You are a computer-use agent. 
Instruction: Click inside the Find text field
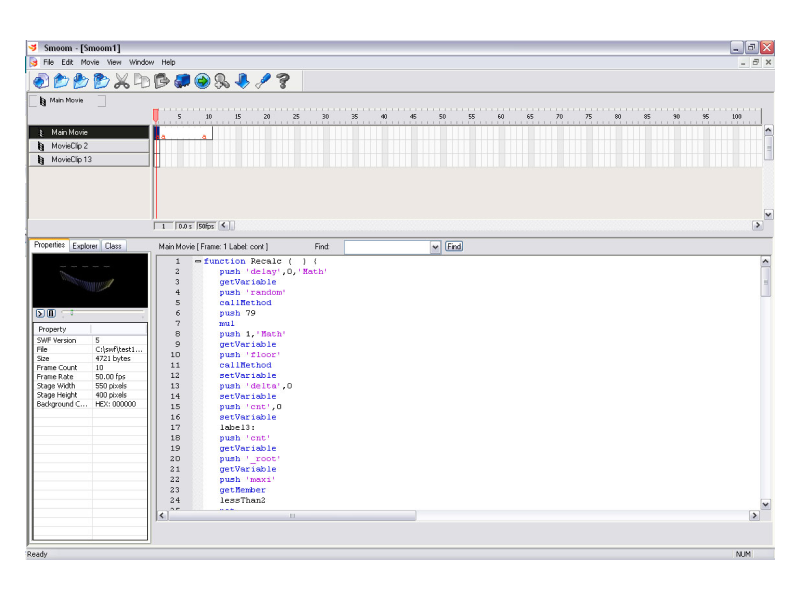[386, 246]
